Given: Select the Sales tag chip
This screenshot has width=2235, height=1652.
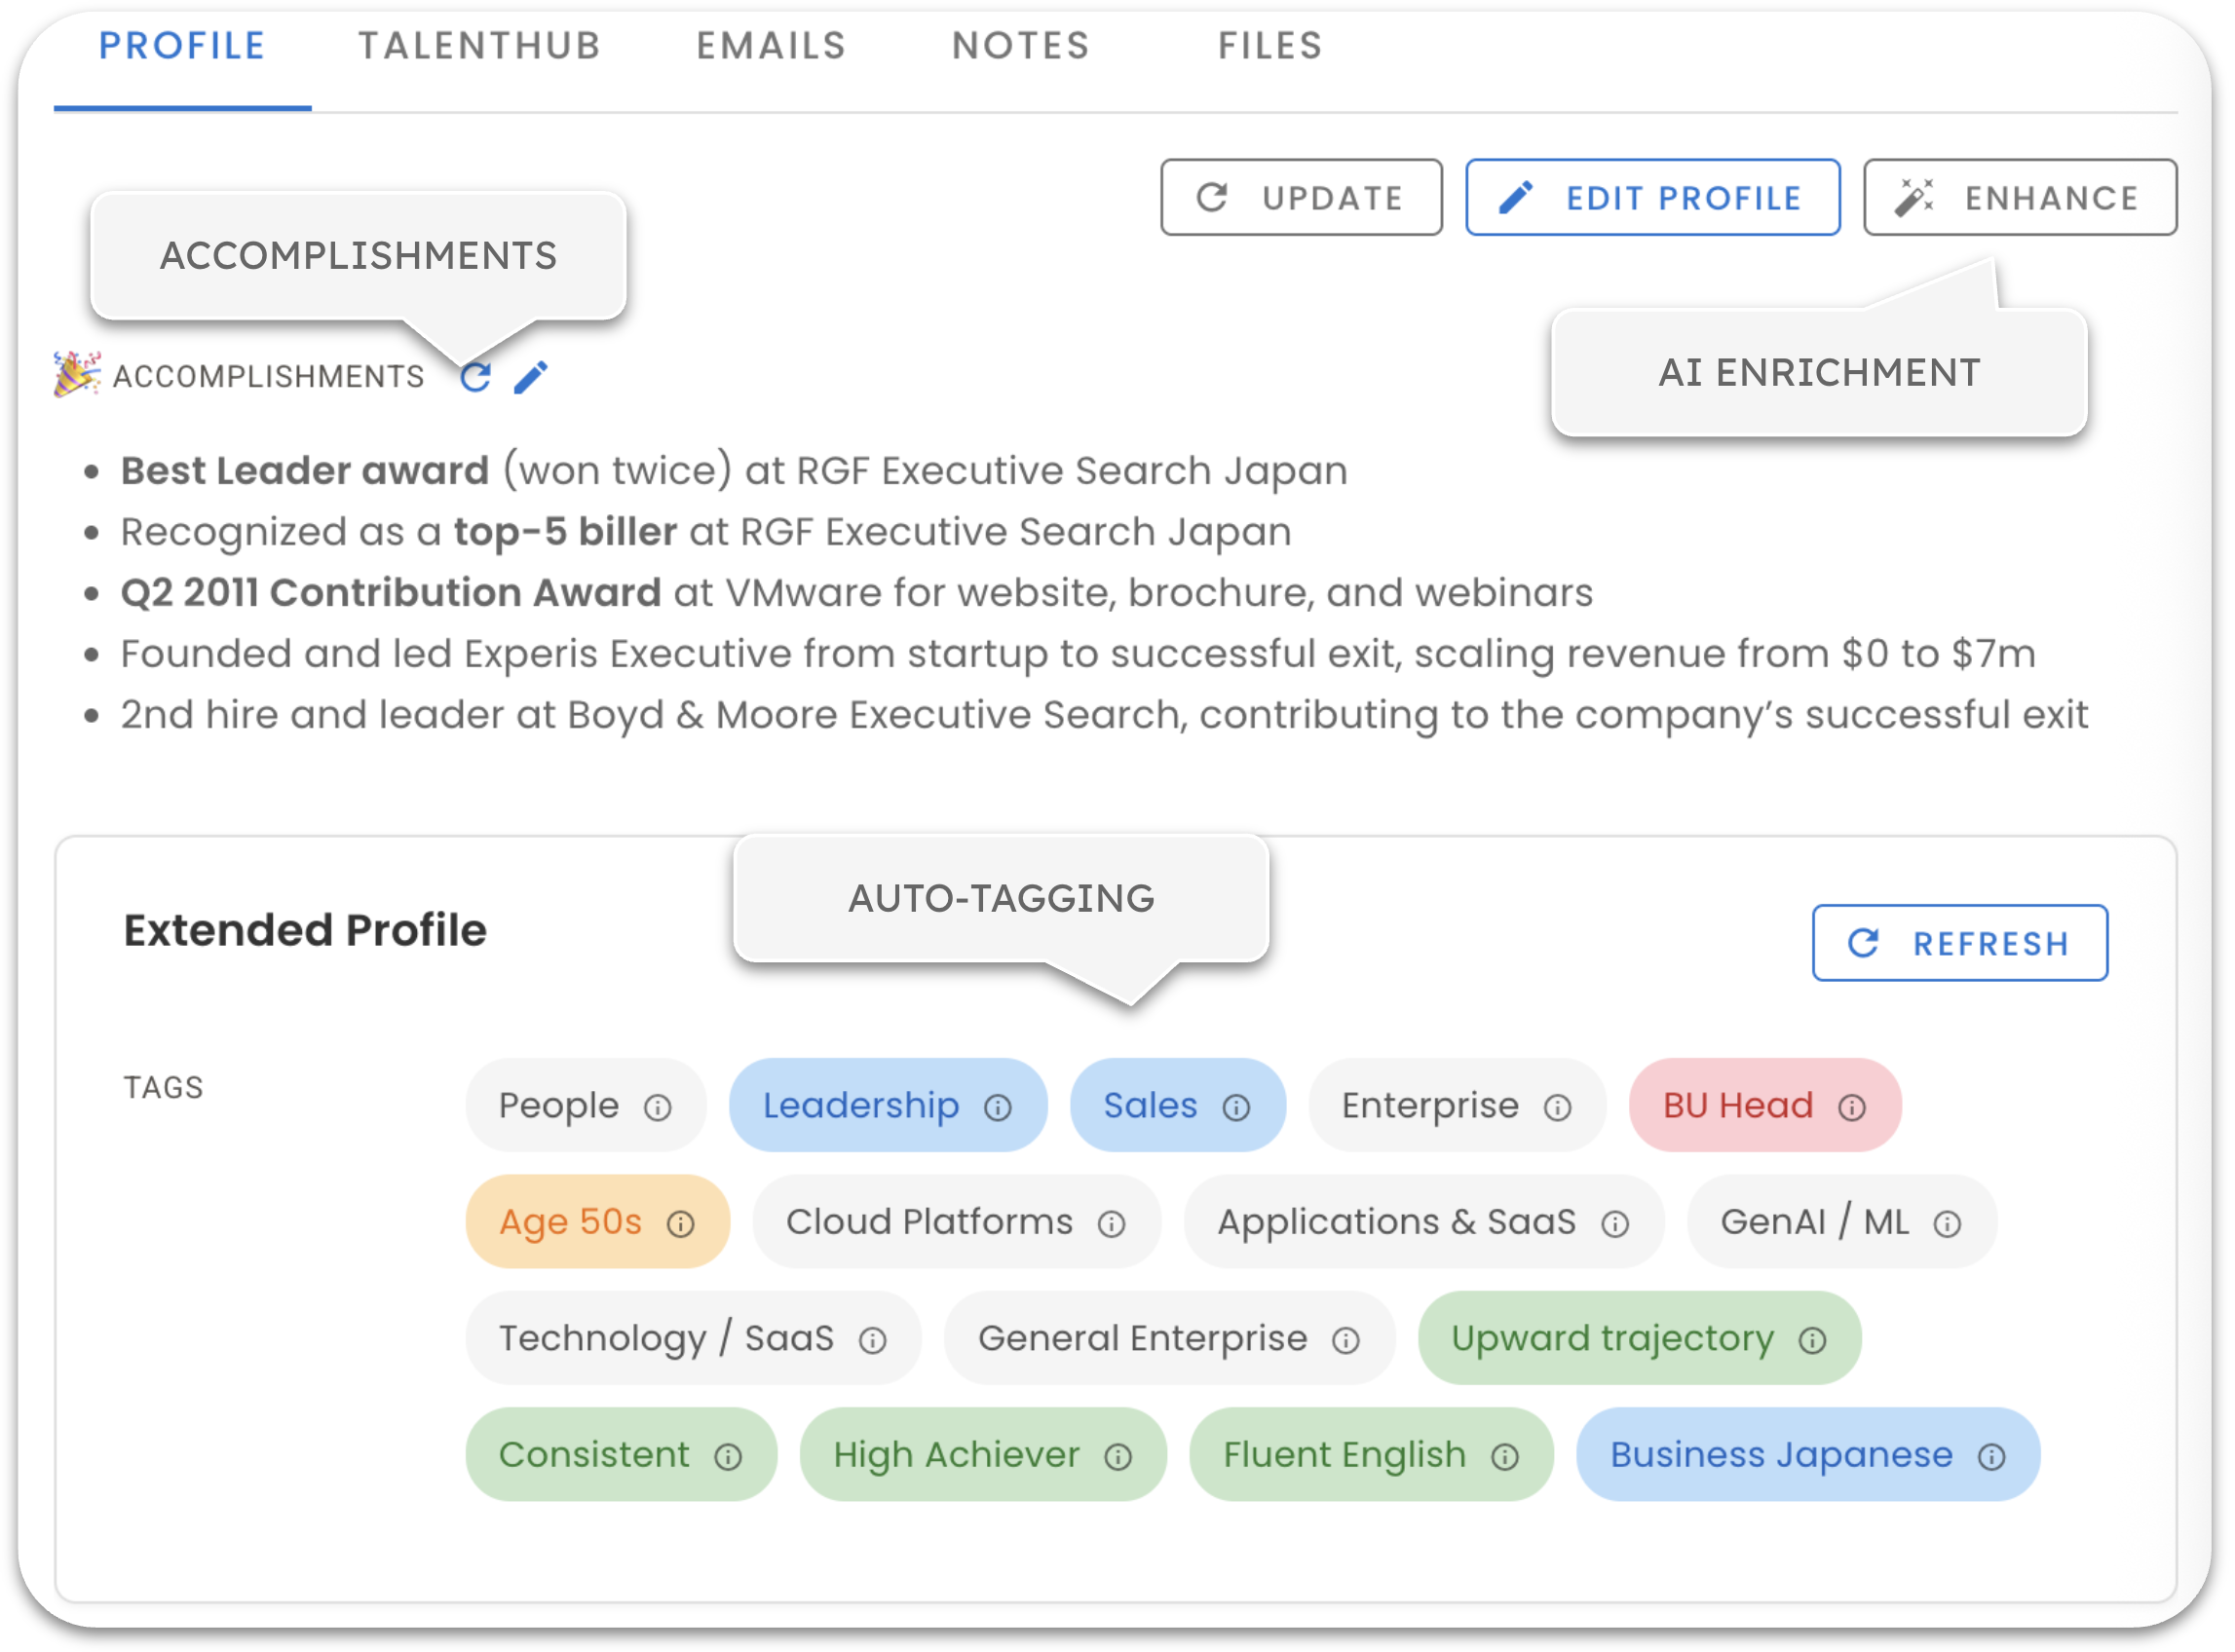Looking at the screenshot, I should point(1150,1106).
